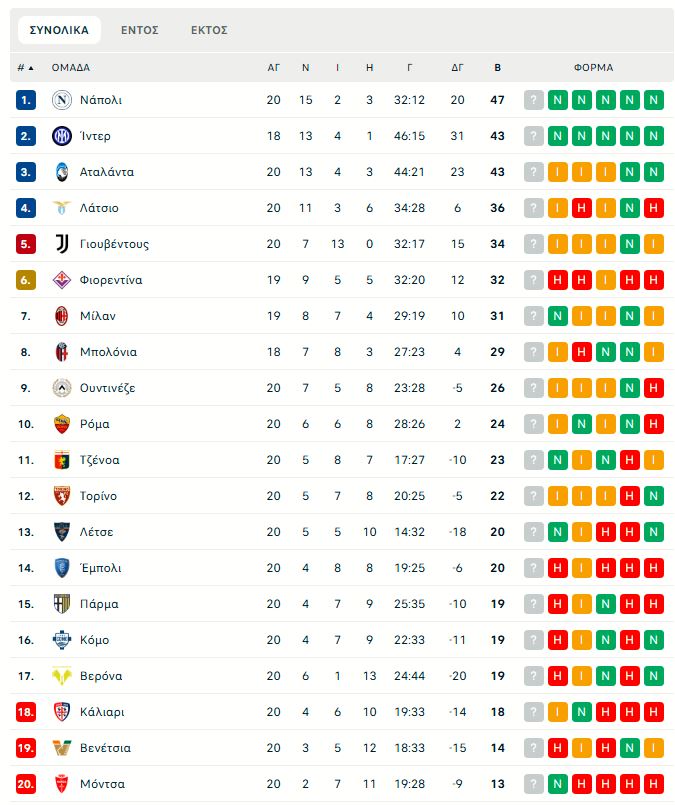The height and width of the screenshot is (805, 675).
Task: Open the Μπολόνια team link
Action: tap(108, 352)
